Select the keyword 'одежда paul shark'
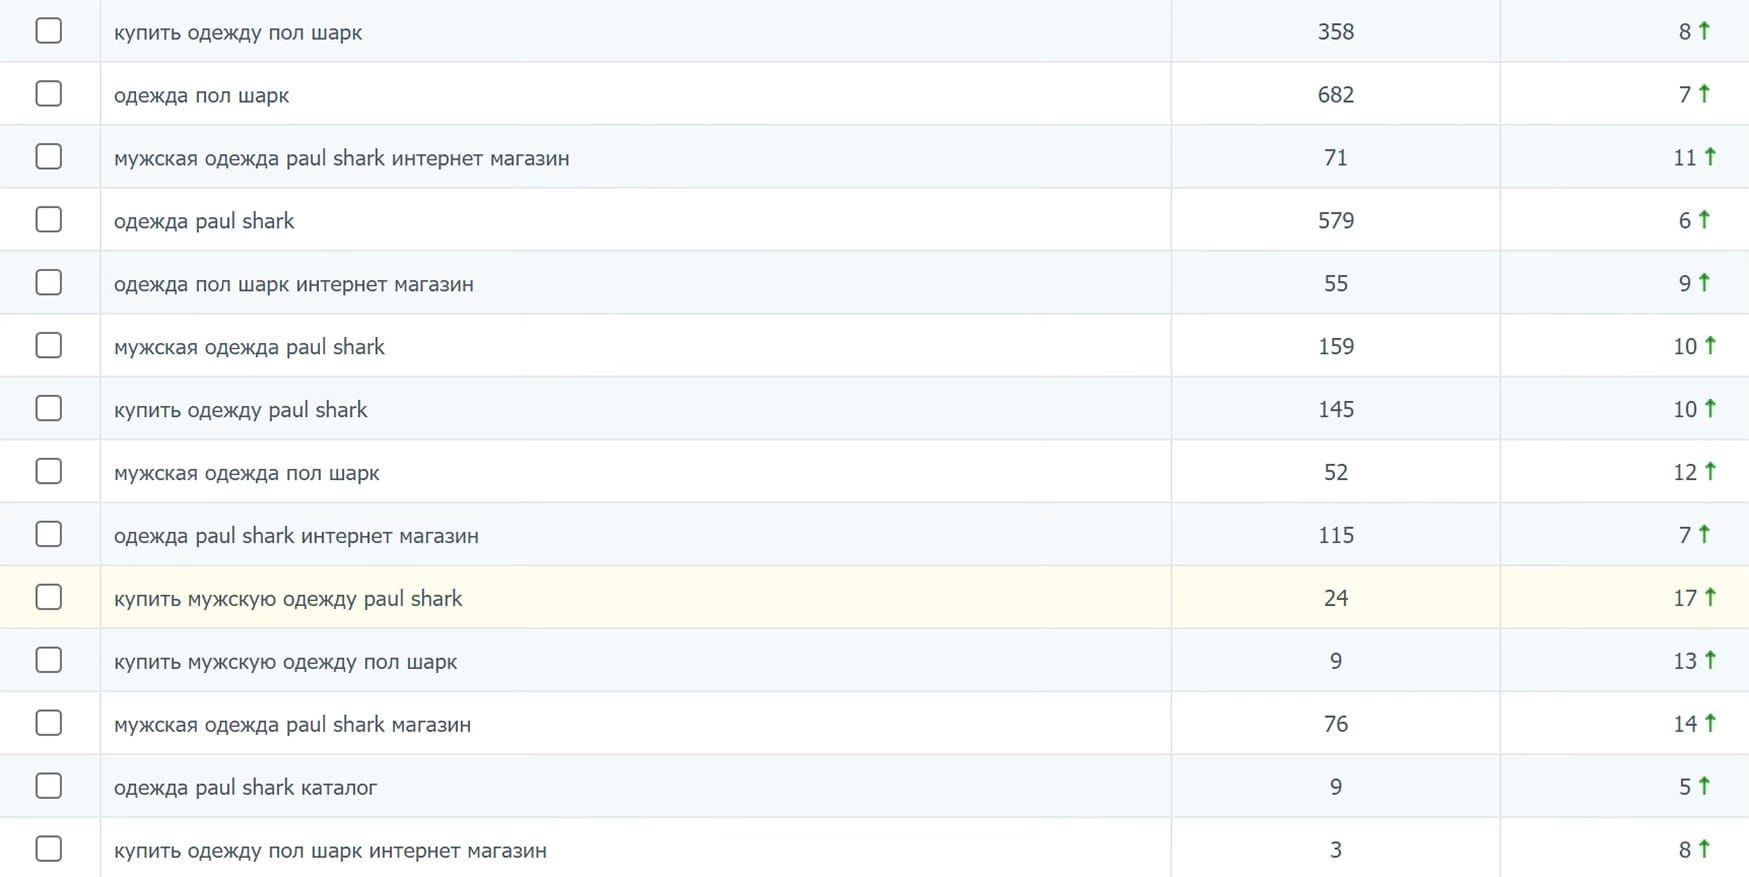This screenshot has width=1749, height=877. (x=204, y=221)
